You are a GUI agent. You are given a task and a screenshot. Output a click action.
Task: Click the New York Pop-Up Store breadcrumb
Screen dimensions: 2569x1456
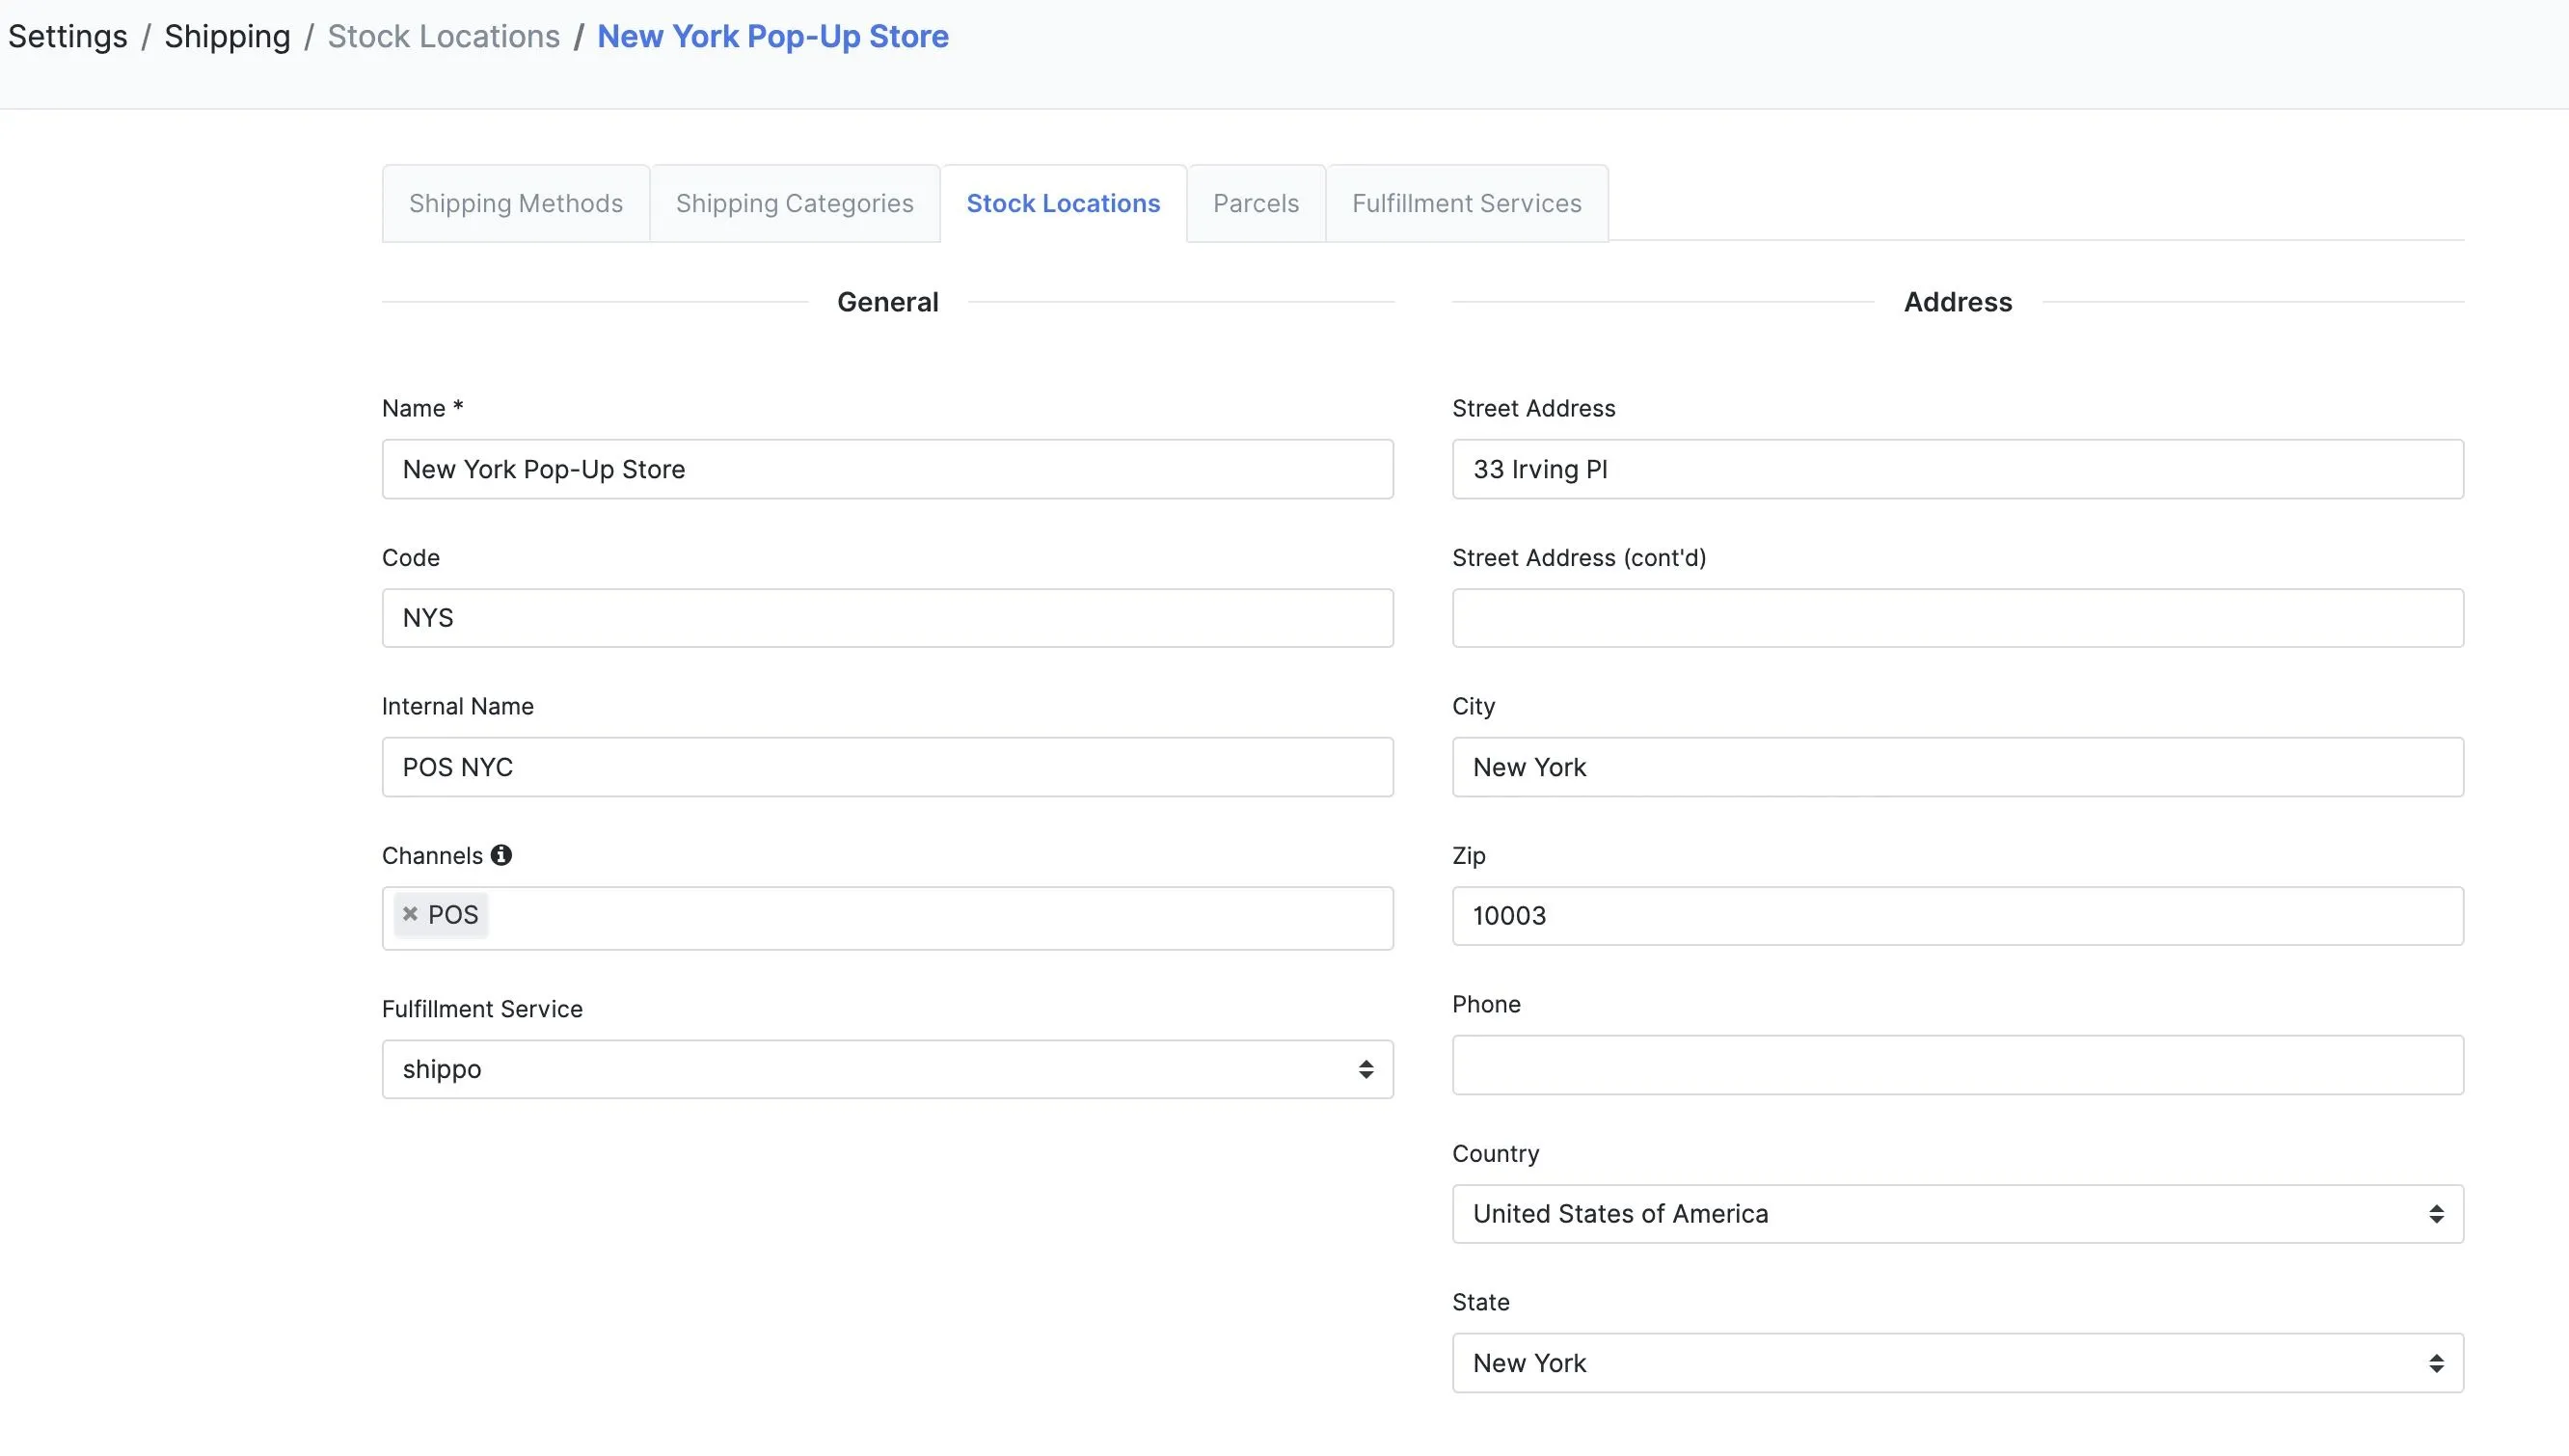773,36
